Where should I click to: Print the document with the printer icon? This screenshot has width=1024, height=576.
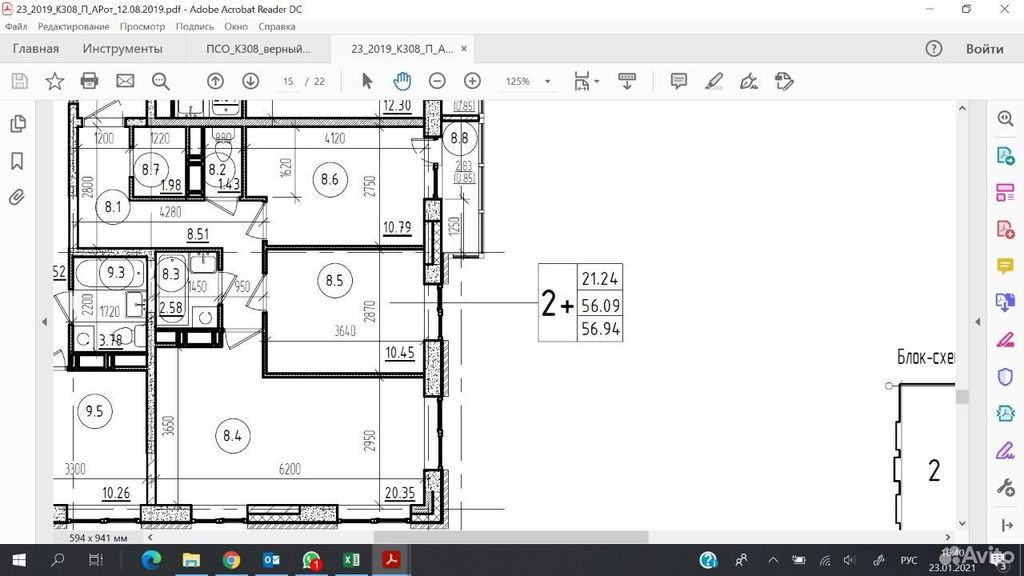coord(89,81)
